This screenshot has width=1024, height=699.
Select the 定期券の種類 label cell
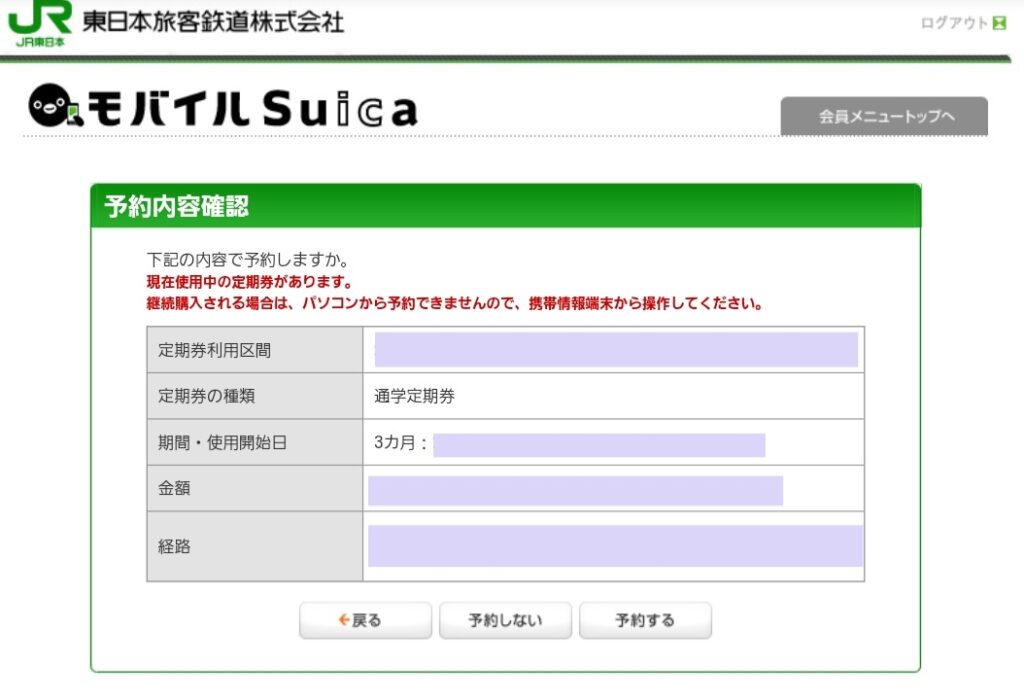pyautogui.click(x=254, y=396)
